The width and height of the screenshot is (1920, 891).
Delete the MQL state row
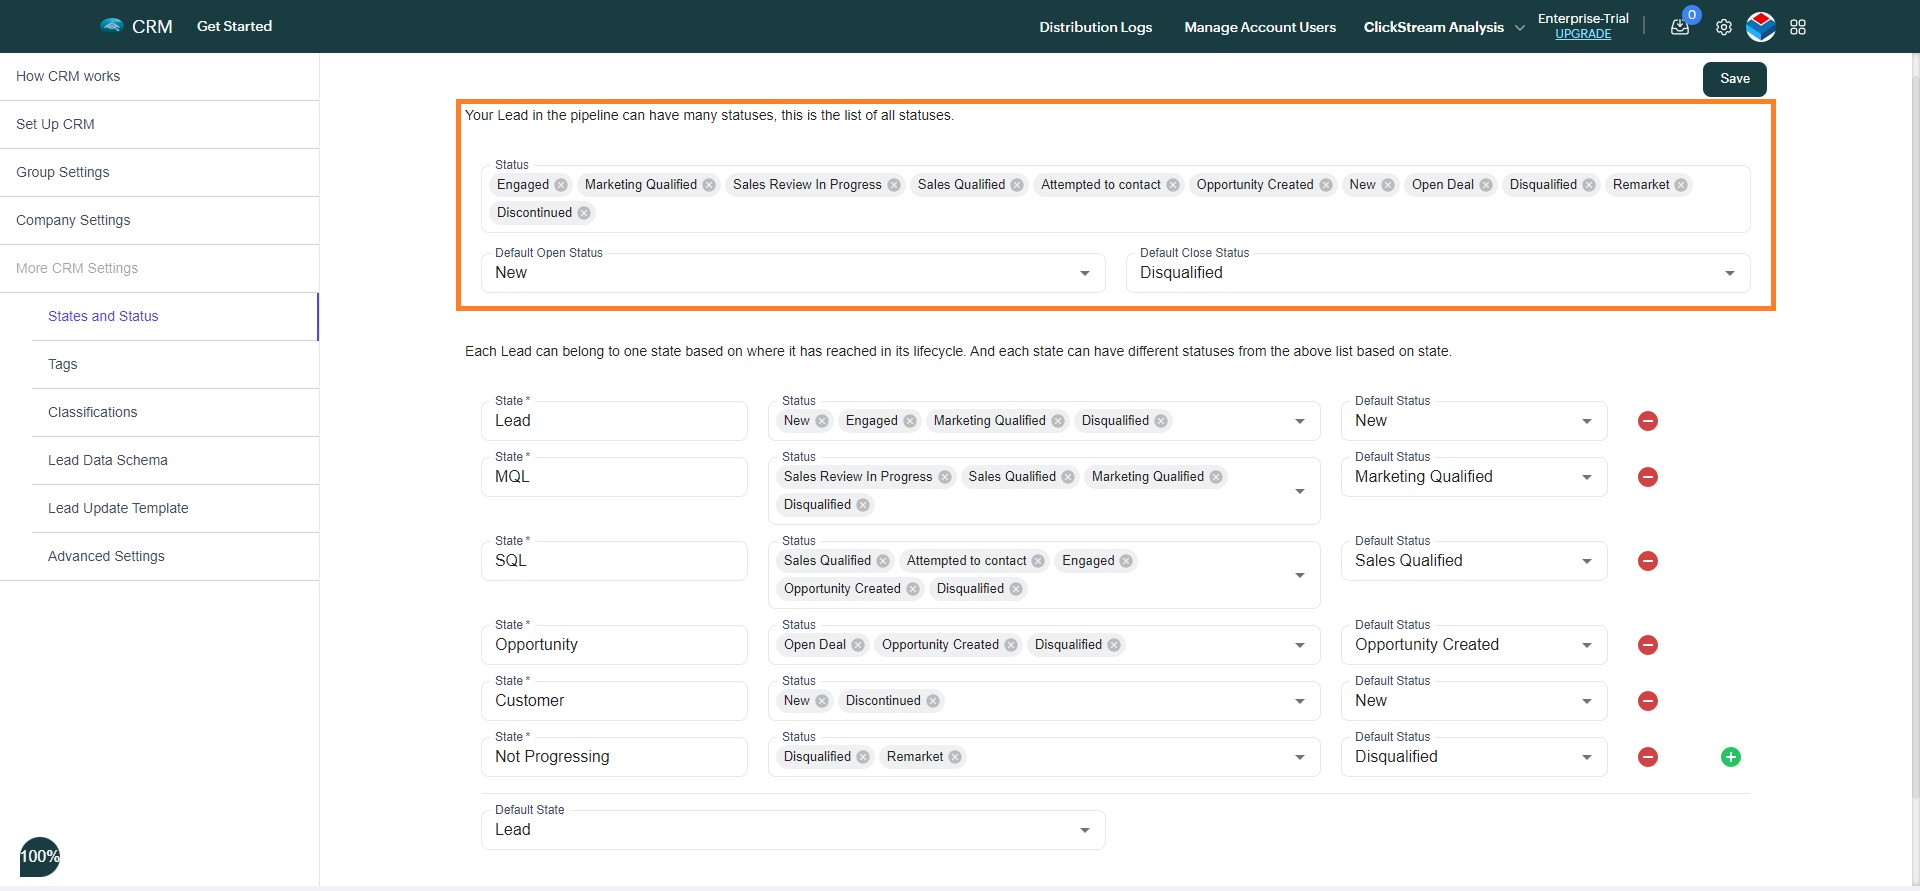point(1648,477)
